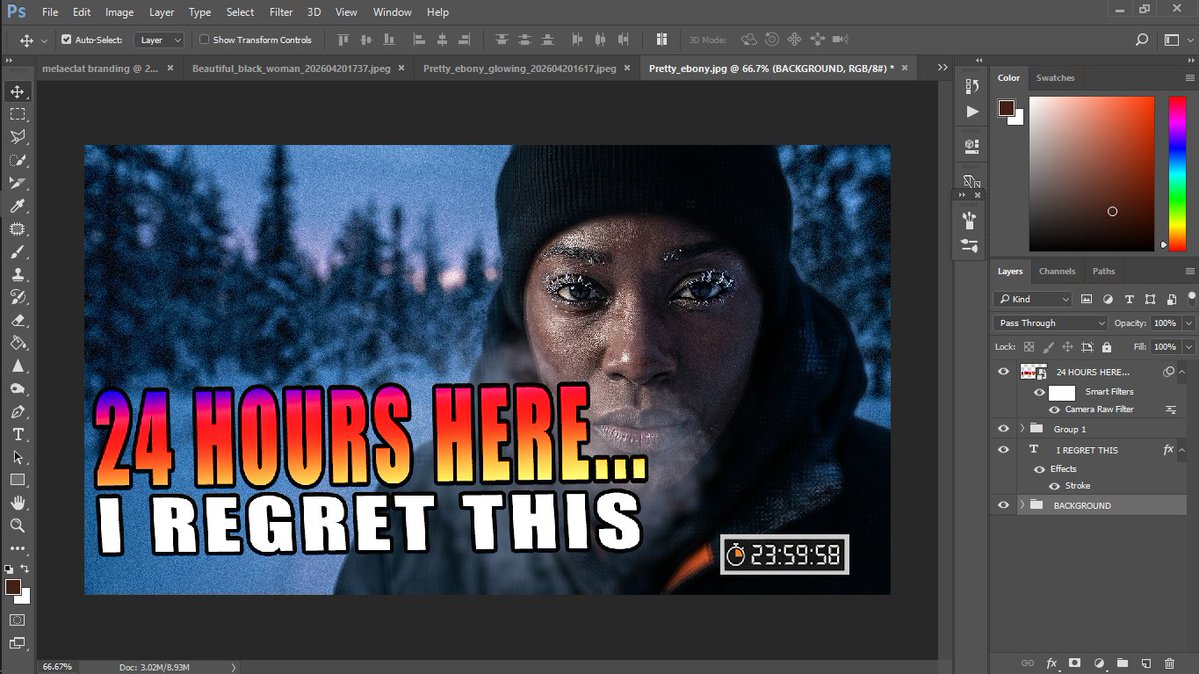Select the History Brush tool
The image size is (1199, 674).
[x=18, y=297]
